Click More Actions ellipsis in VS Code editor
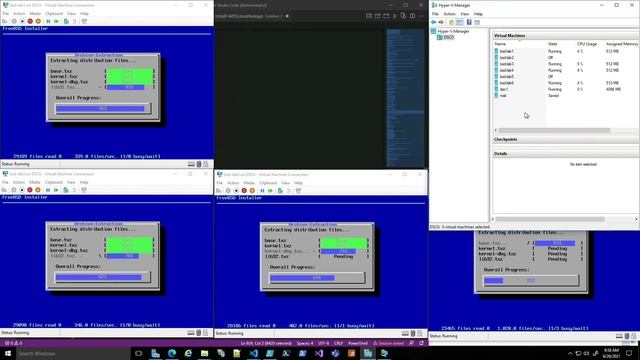 [x=422, y=16]
